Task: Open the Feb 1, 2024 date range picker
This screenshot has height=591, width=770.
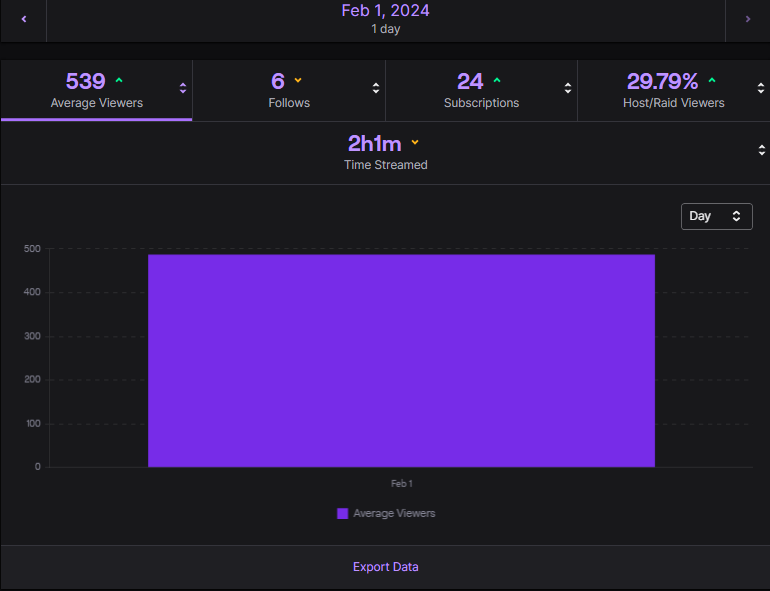Action: pos(385,19)
